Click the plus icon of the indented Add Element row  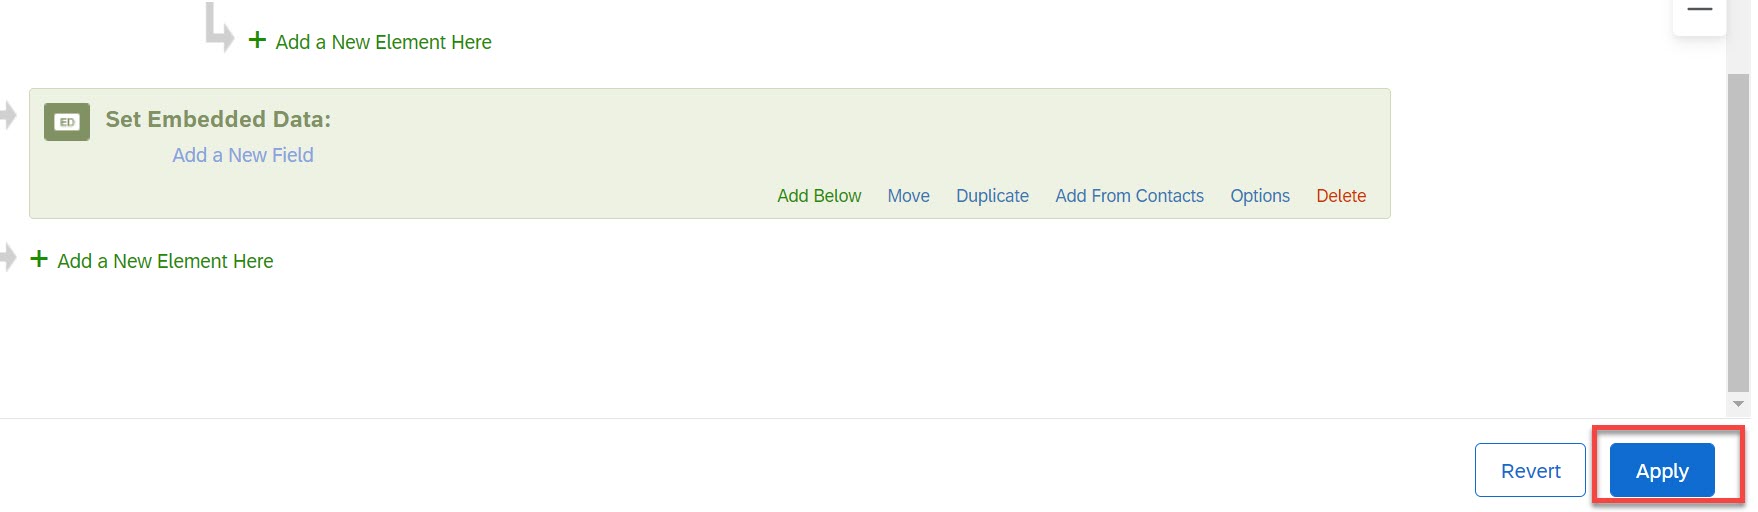[x=257, y=40]
